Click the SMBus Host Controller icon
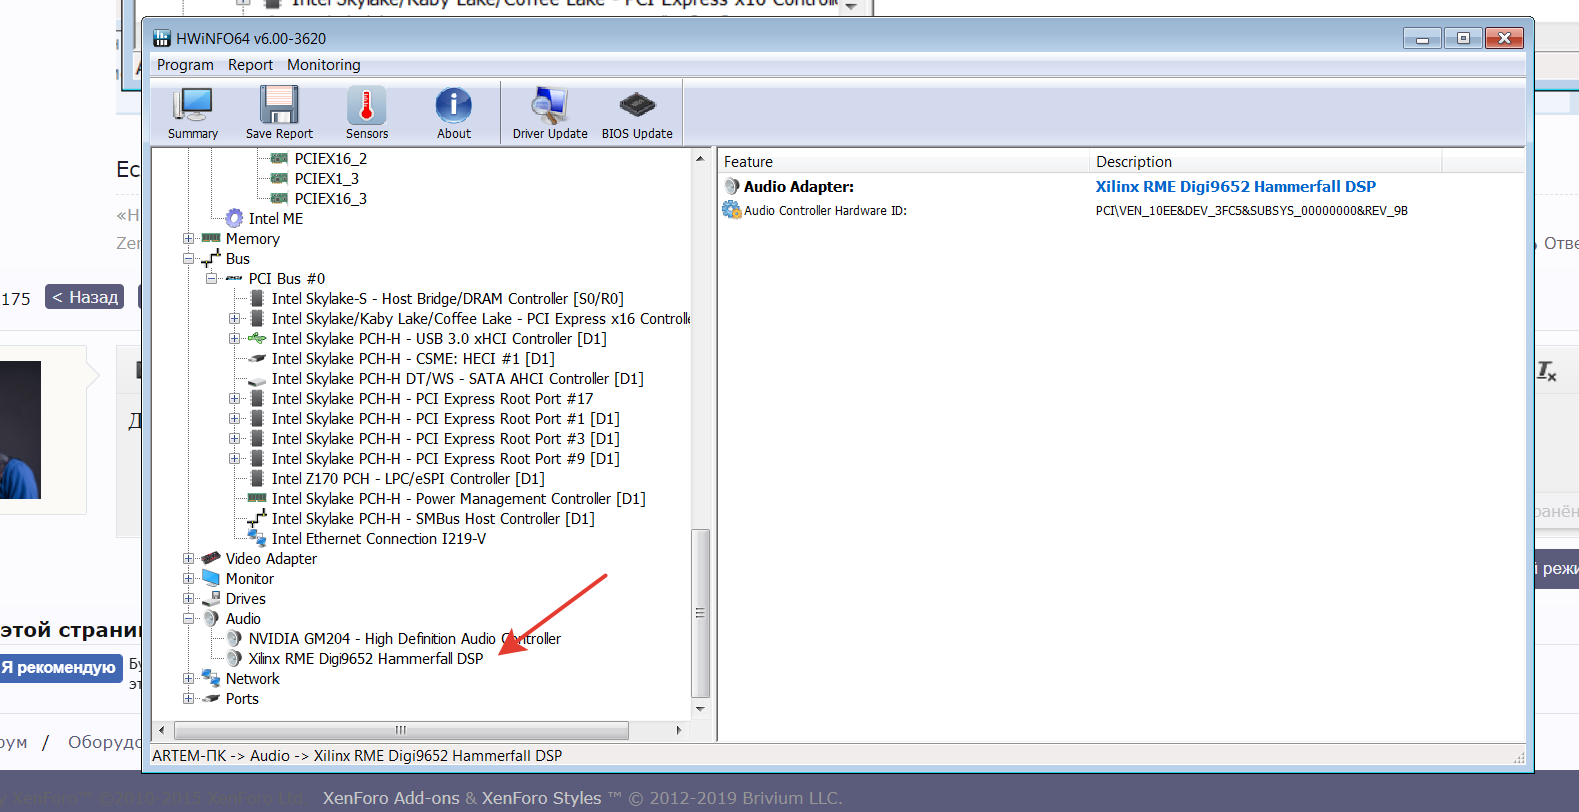Image resolution: width=1579 pixels, height=812 pixels. (257, 518)
